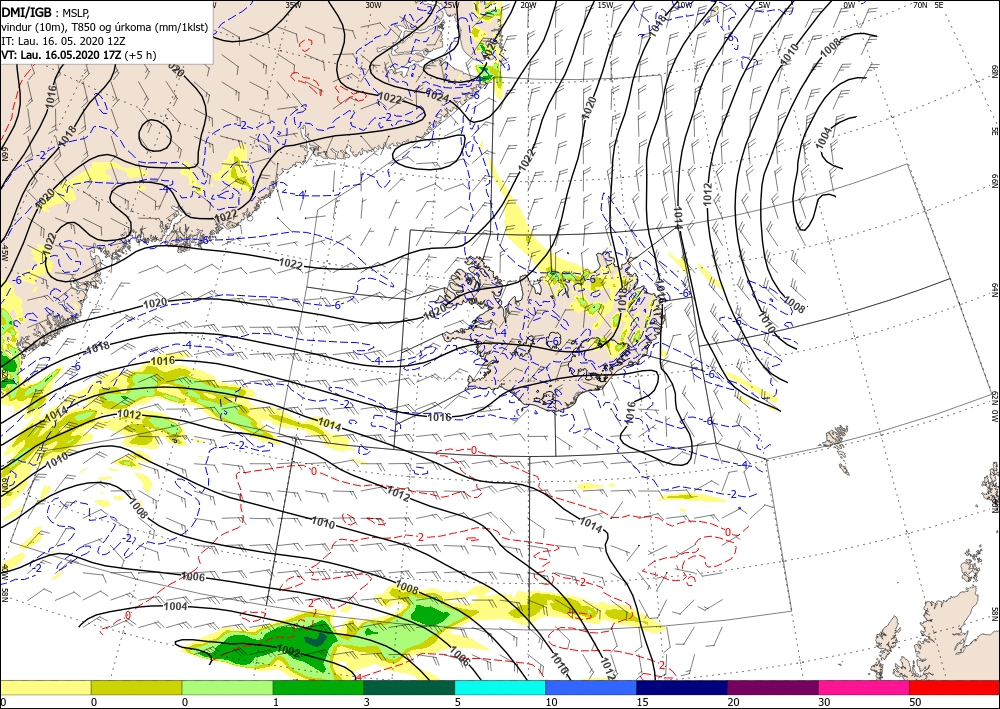Screen dimensions: 1000x709
Task: Click the '30W' longitude label
Action: (373, 5)
